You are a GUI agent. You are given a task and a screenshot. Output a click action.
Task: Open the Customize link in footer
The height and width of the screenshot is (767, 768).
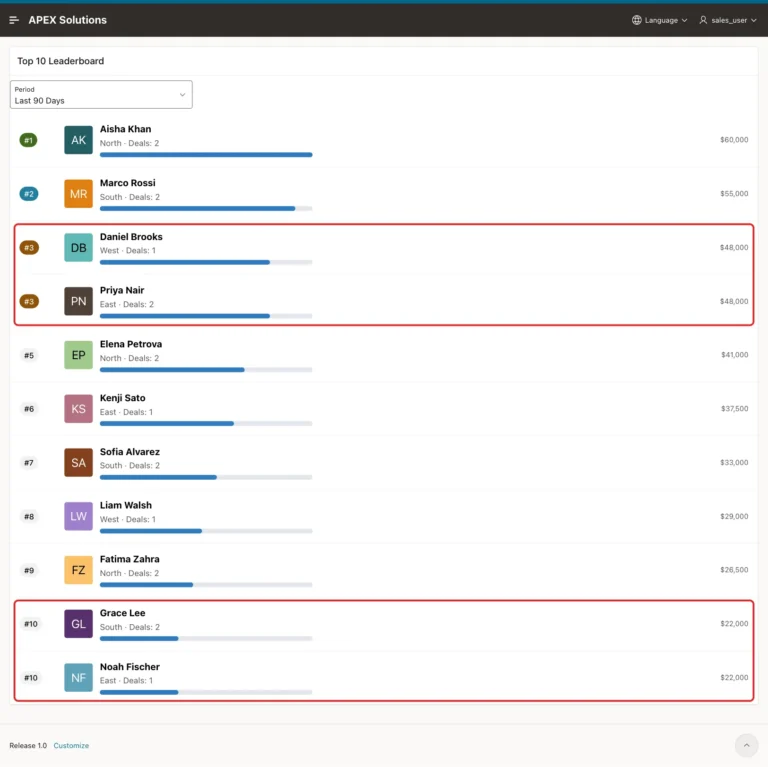point(71,745)
